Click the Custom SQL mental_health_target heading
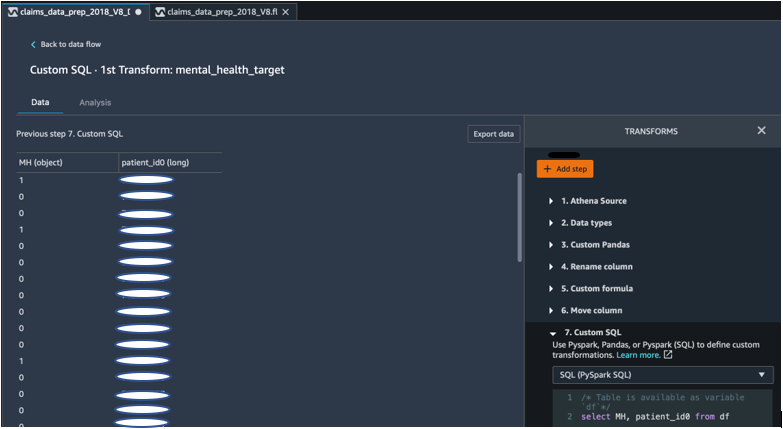The image size is (783, 429). click(x=157, y=70)
